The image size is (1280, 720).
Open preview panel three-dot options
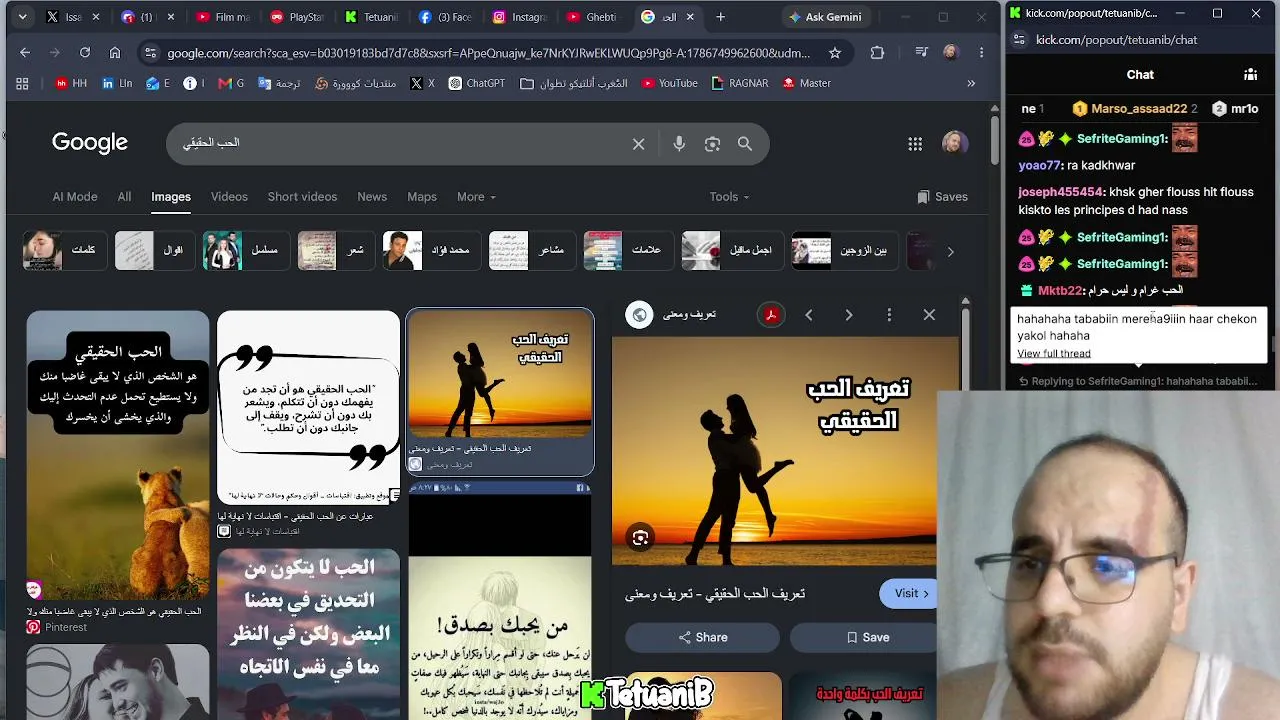pyautogui.click(x=889, y=315)
